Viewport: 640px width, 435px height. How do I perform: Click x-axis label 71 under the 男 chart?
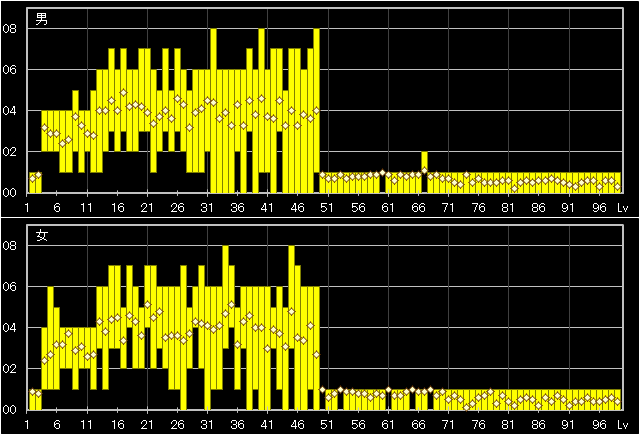[x=448, y=208]
